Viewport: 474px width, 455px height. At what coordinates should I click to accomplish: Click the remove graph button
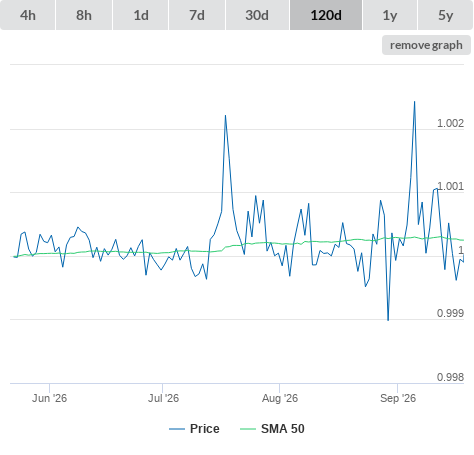pos(426,45)
